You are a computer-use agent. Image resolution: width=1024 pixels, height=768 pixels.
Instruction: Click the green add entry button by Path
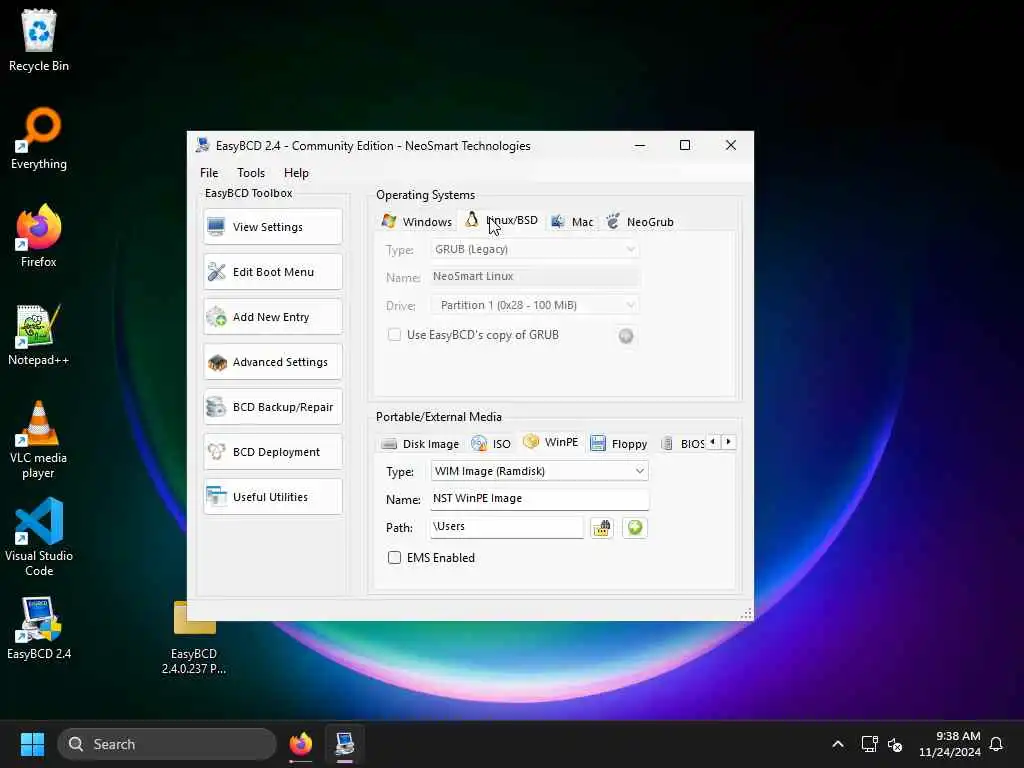pyautogui.click(x=634, y=527)
